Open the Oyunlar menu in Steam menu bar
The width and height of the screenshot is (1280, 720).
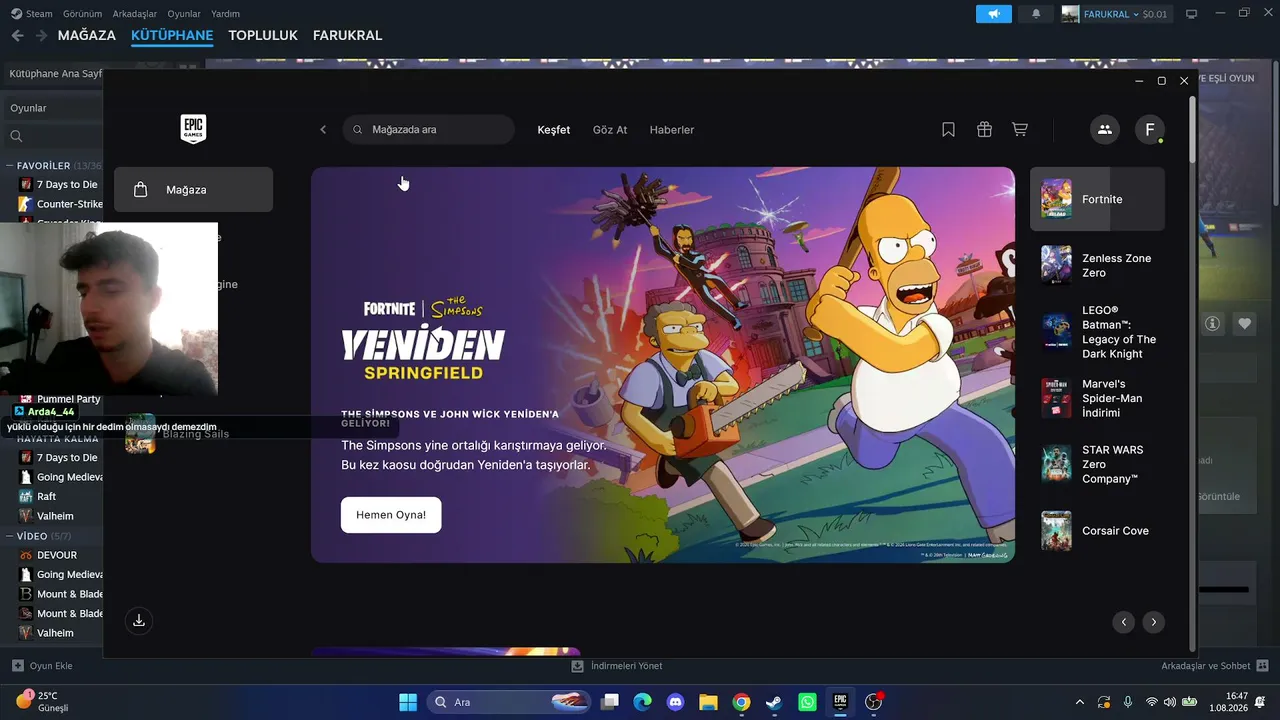click(184, 14)
